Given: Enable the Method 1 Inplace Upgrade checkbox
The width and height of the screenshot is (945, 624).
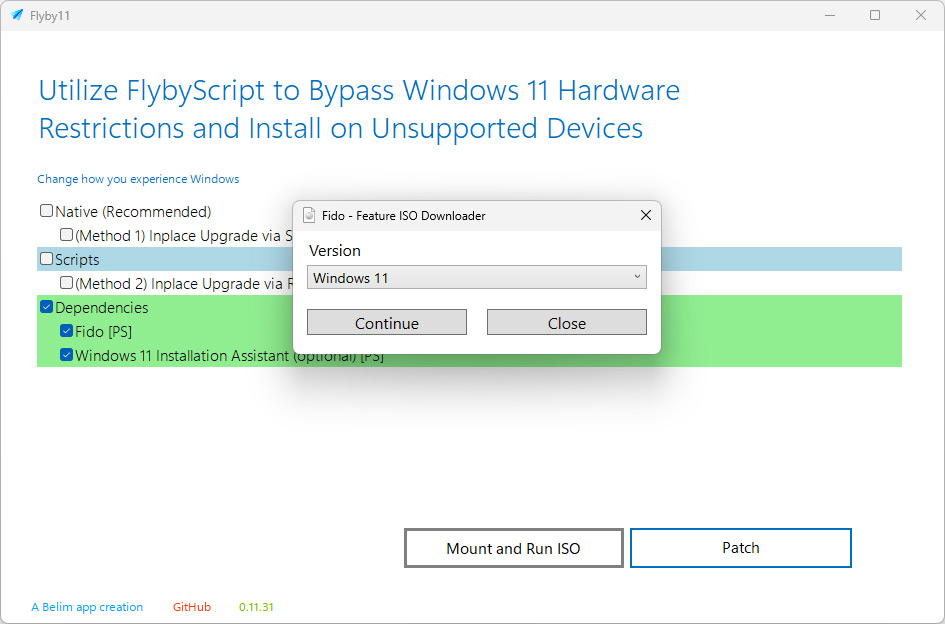Looking at the screenshot, I should pos(66,235).
